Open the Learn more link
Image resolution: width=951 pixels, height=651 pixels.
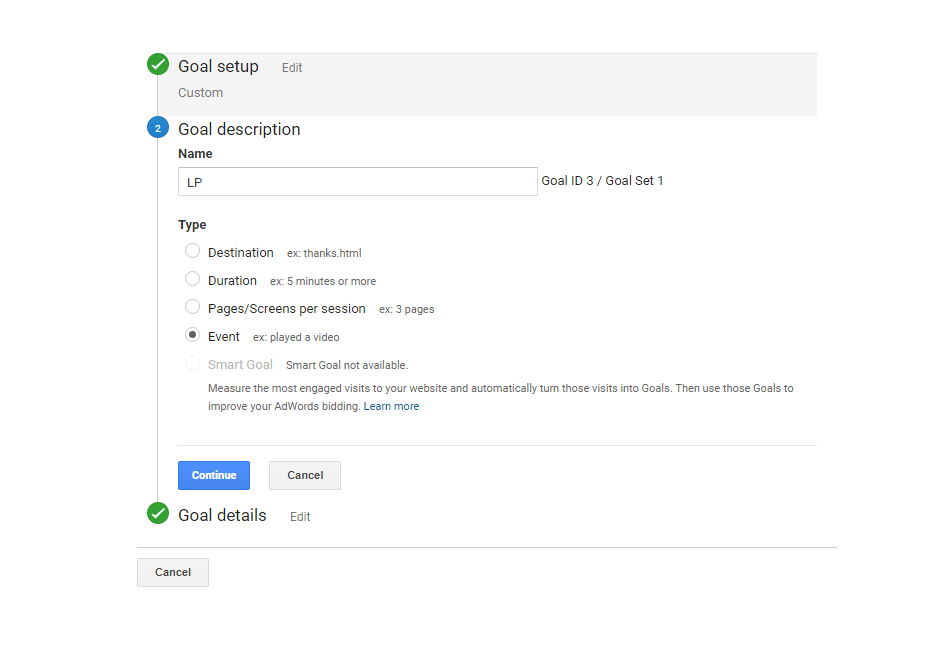pos(391,406)
